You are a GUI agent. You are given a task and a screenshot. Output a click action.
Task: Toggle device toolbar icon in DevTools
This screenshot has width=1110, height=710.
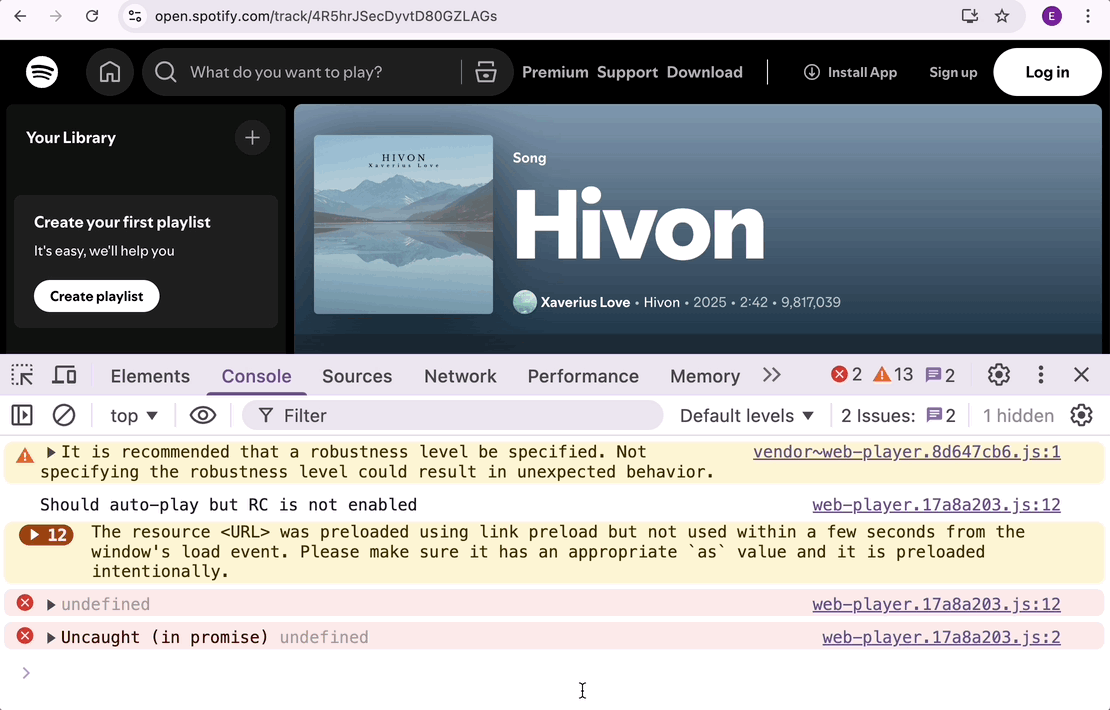tap(64, 375)
